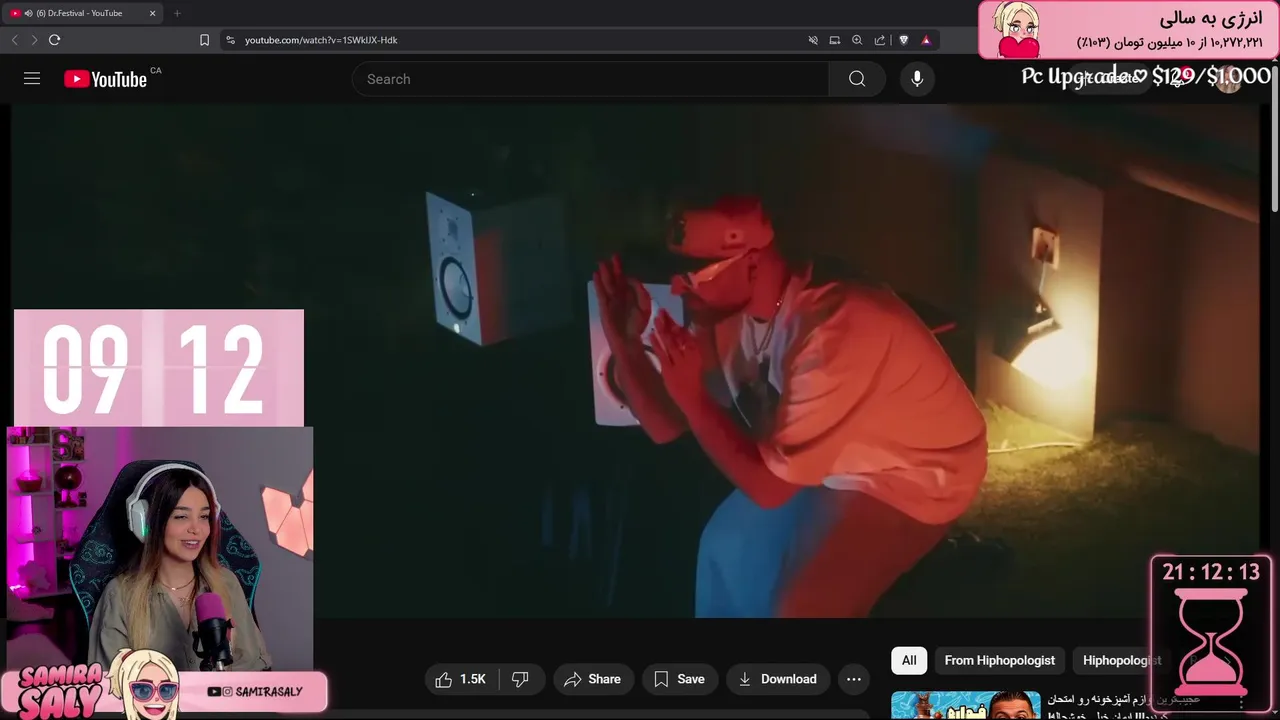Open the page zoom magnifier icon

point(857,40)
